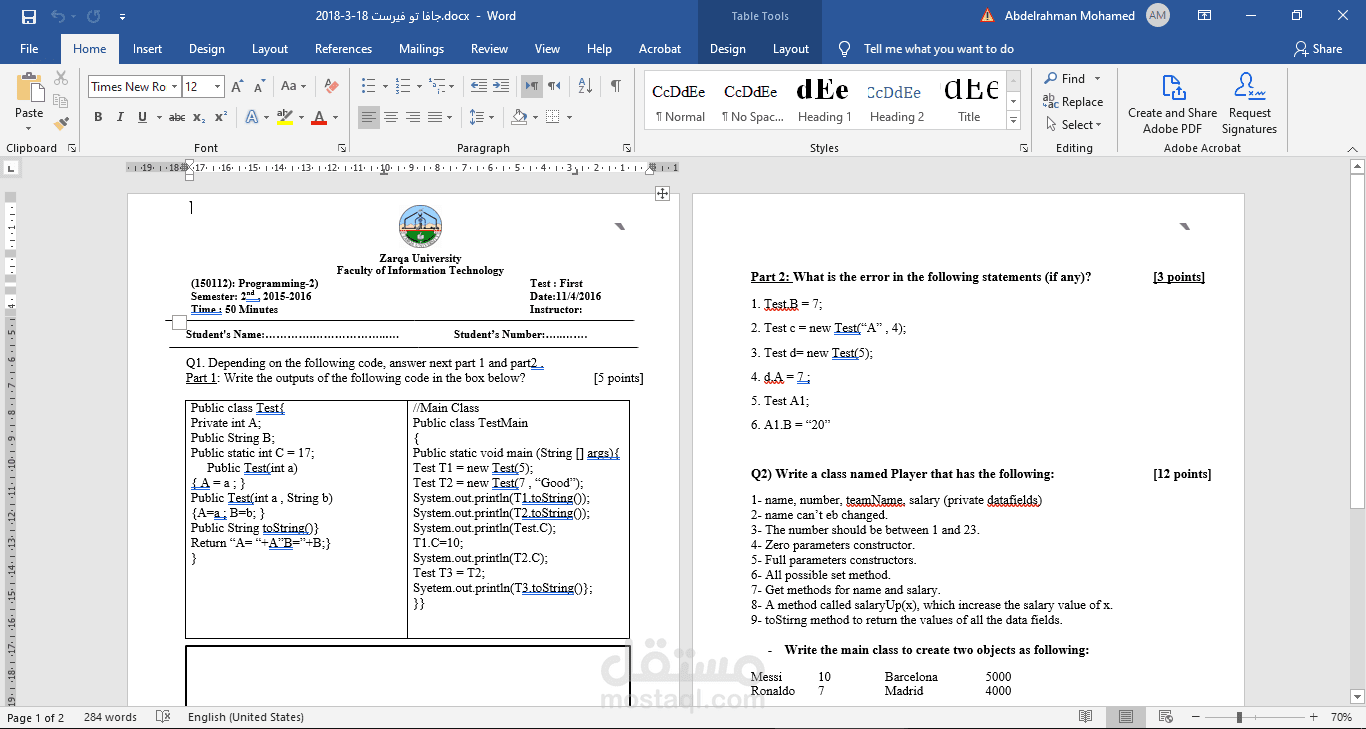
Task: Click the 284 words count
Action: point(110,717)
